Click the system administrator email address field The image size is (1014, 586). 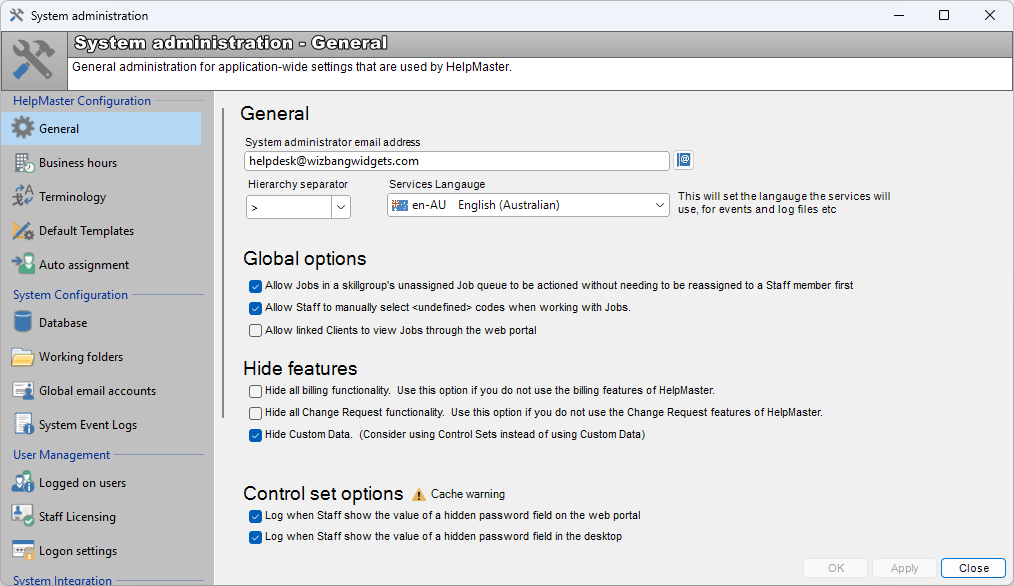[457, 160]
